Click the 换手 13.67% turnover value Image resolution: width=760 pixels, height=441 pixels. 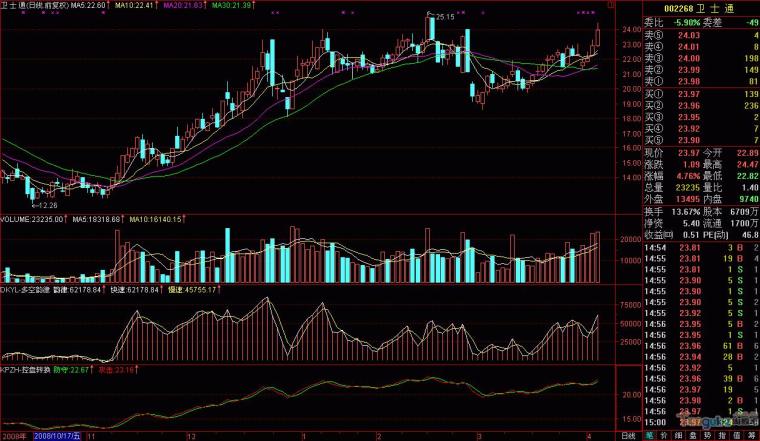pyautogui.click(x=685, y=212)
